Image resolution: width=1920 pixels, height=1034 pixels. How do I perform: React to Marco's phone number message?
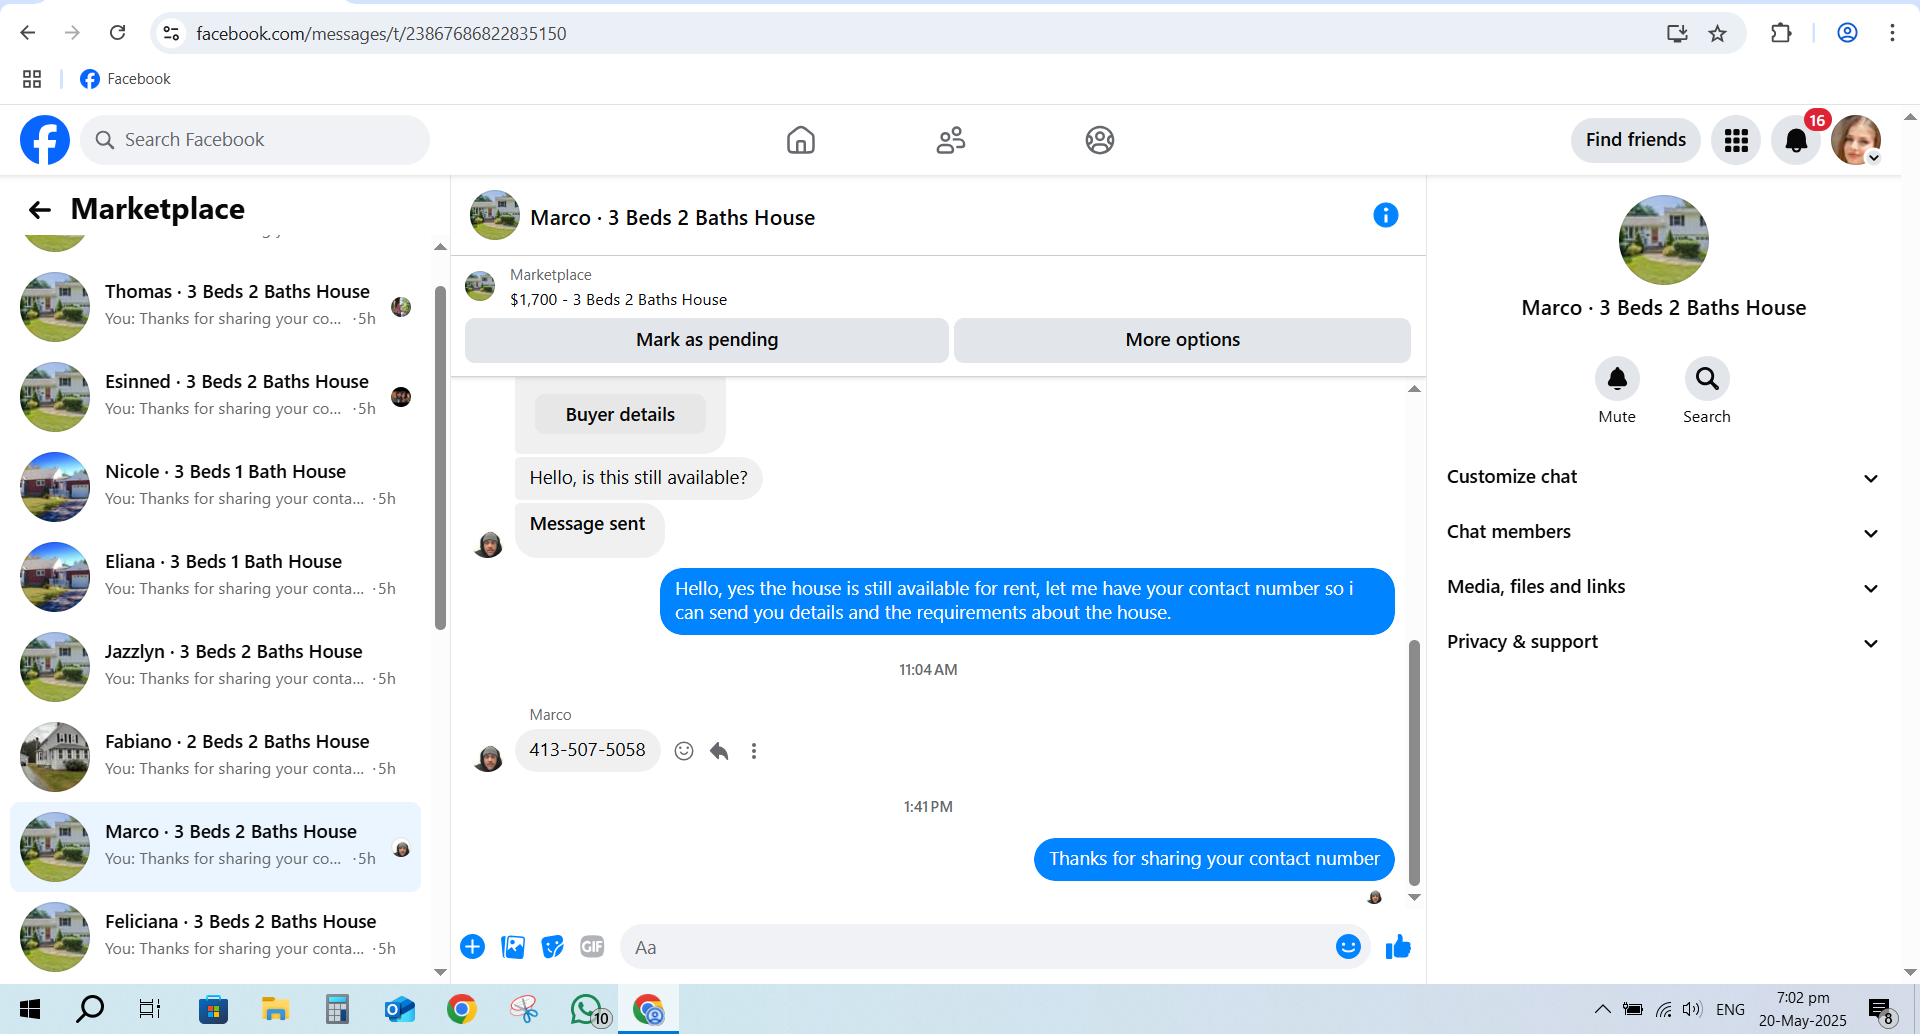pyautogui.click(x=684, y=751)
